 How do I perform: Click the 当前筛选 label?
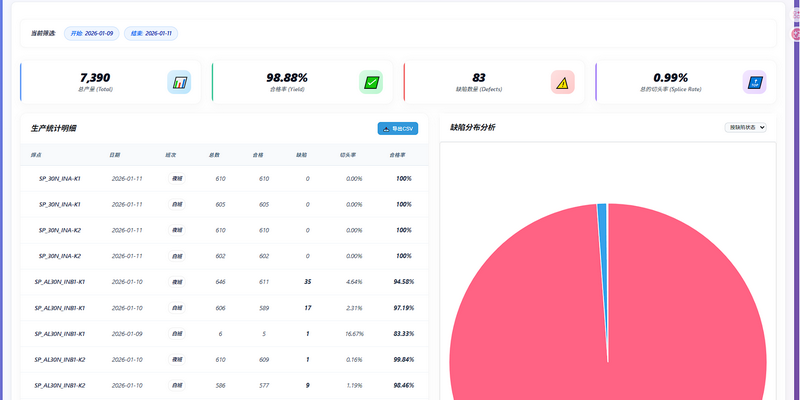[43, 34]
